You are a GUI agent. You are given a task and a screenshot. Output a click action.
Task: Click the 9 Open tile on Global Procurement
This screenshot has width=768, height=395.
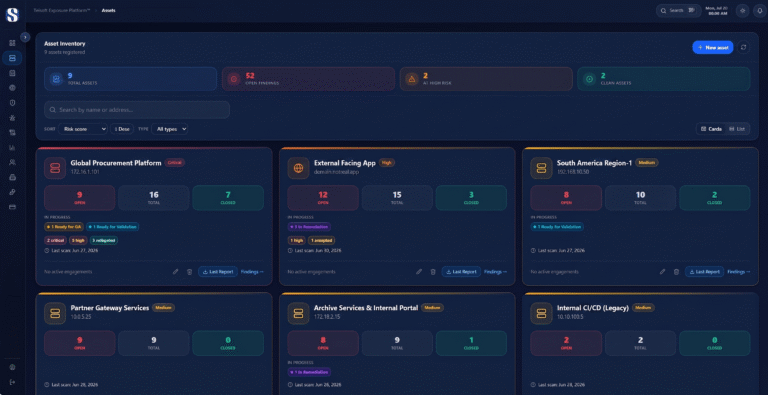(x=80, y=198)
